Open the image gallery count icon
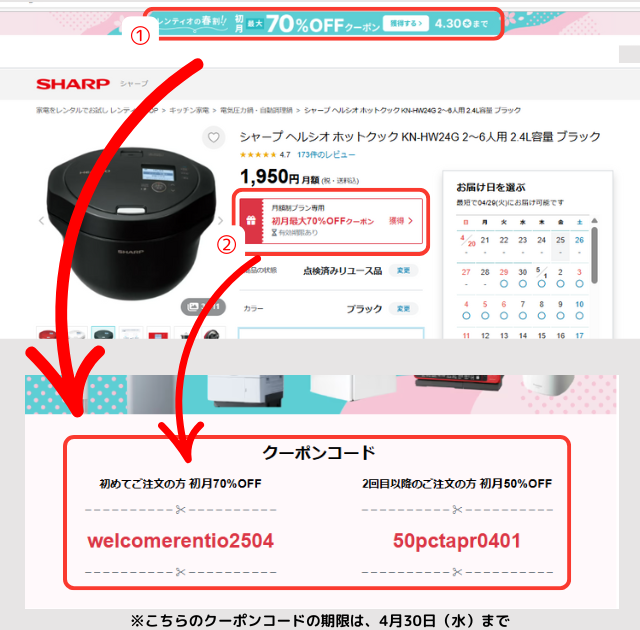This screenshot has width=640, height=630. 203,307
